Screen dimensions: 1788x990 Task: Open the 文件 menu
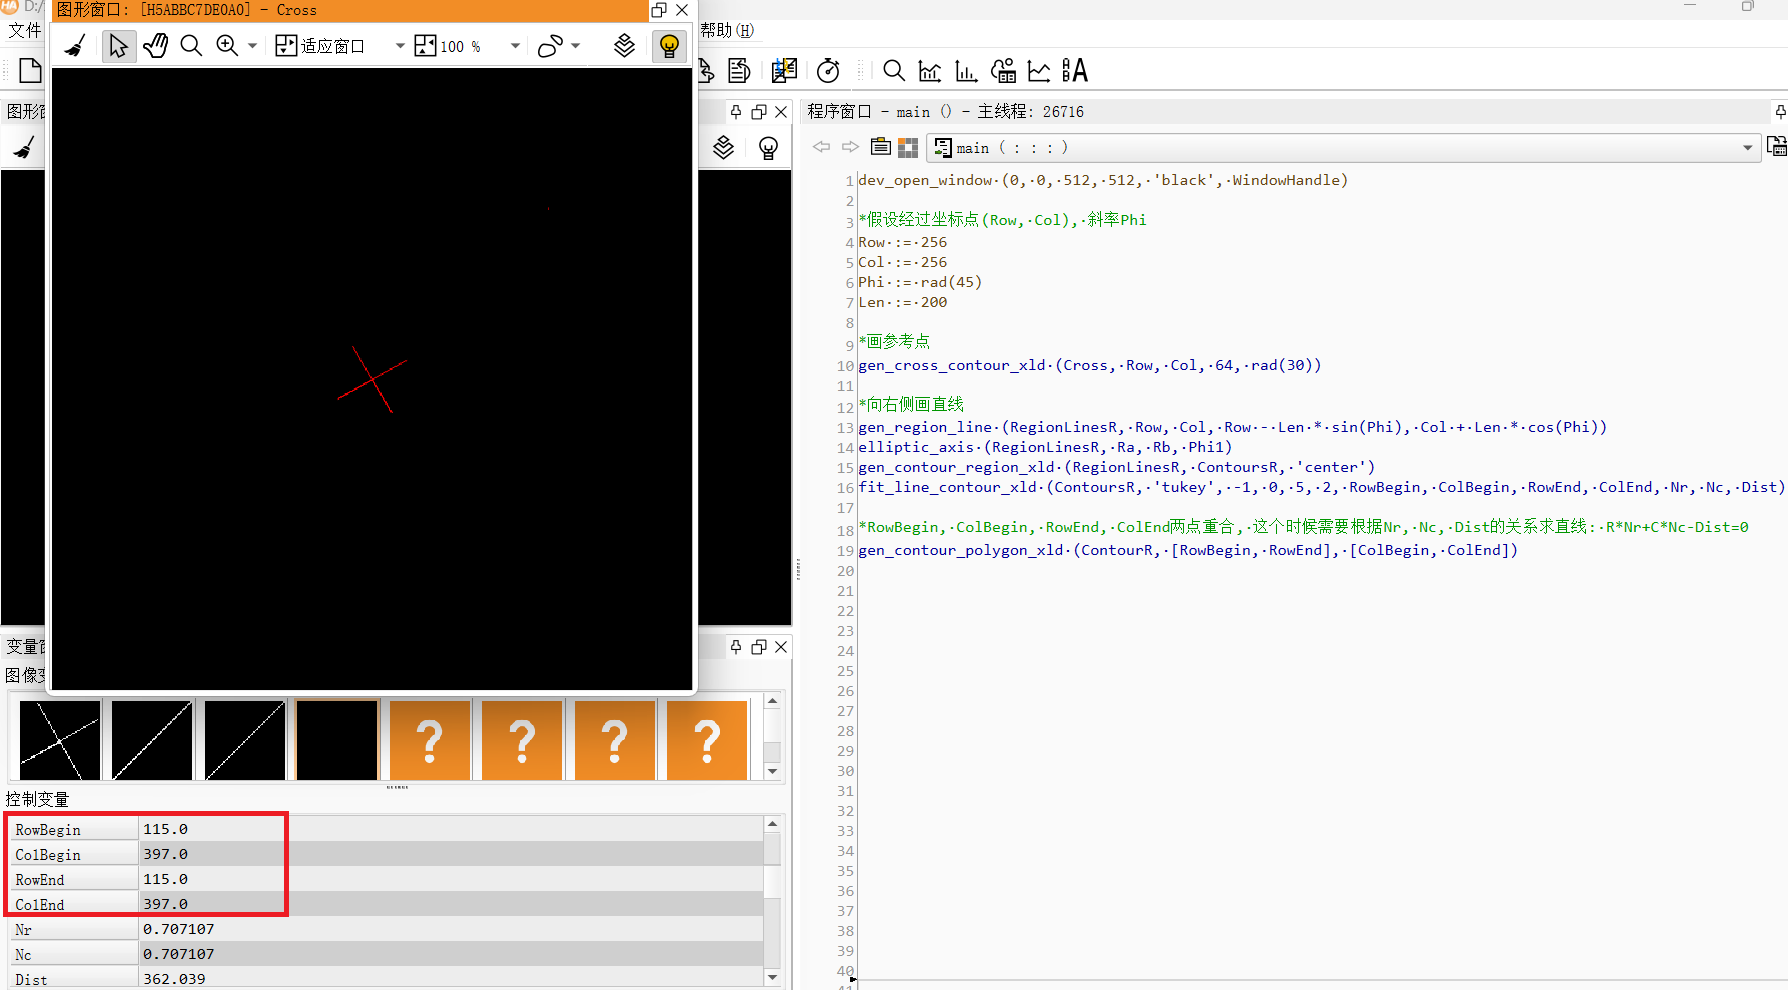[25, 30]
